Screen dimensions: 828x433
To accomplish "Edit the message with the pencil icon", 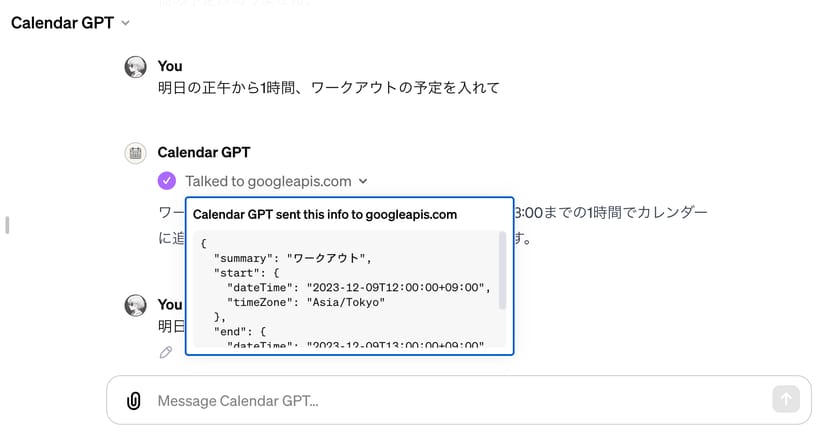I will click(x=166, y=352).
